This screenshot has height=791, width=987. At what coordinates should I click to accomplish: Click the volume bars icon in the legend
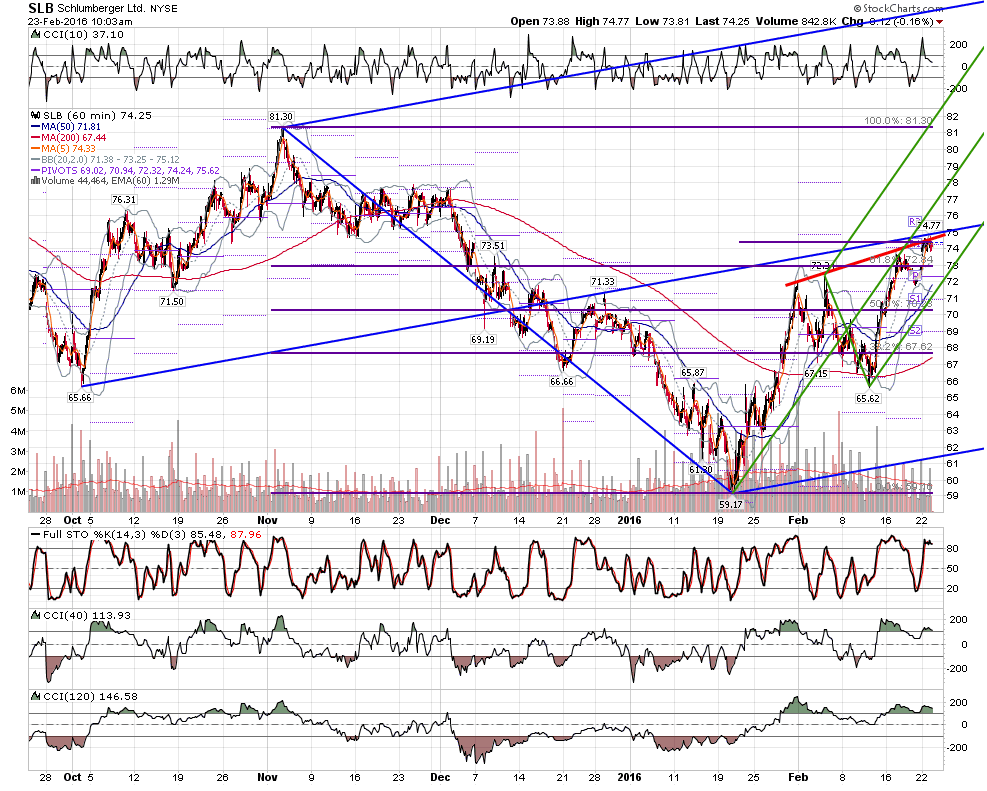click(36, 181)
